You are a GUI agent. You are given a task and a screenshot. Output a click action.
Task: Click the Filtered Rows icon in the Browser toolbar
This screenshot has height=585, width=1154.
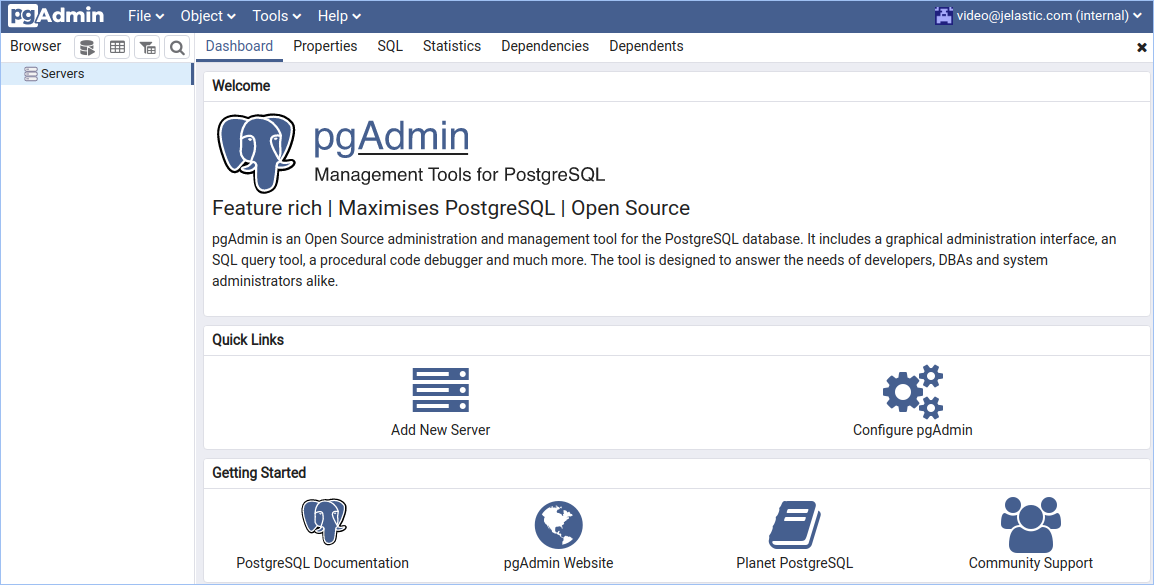click(147, 48)
